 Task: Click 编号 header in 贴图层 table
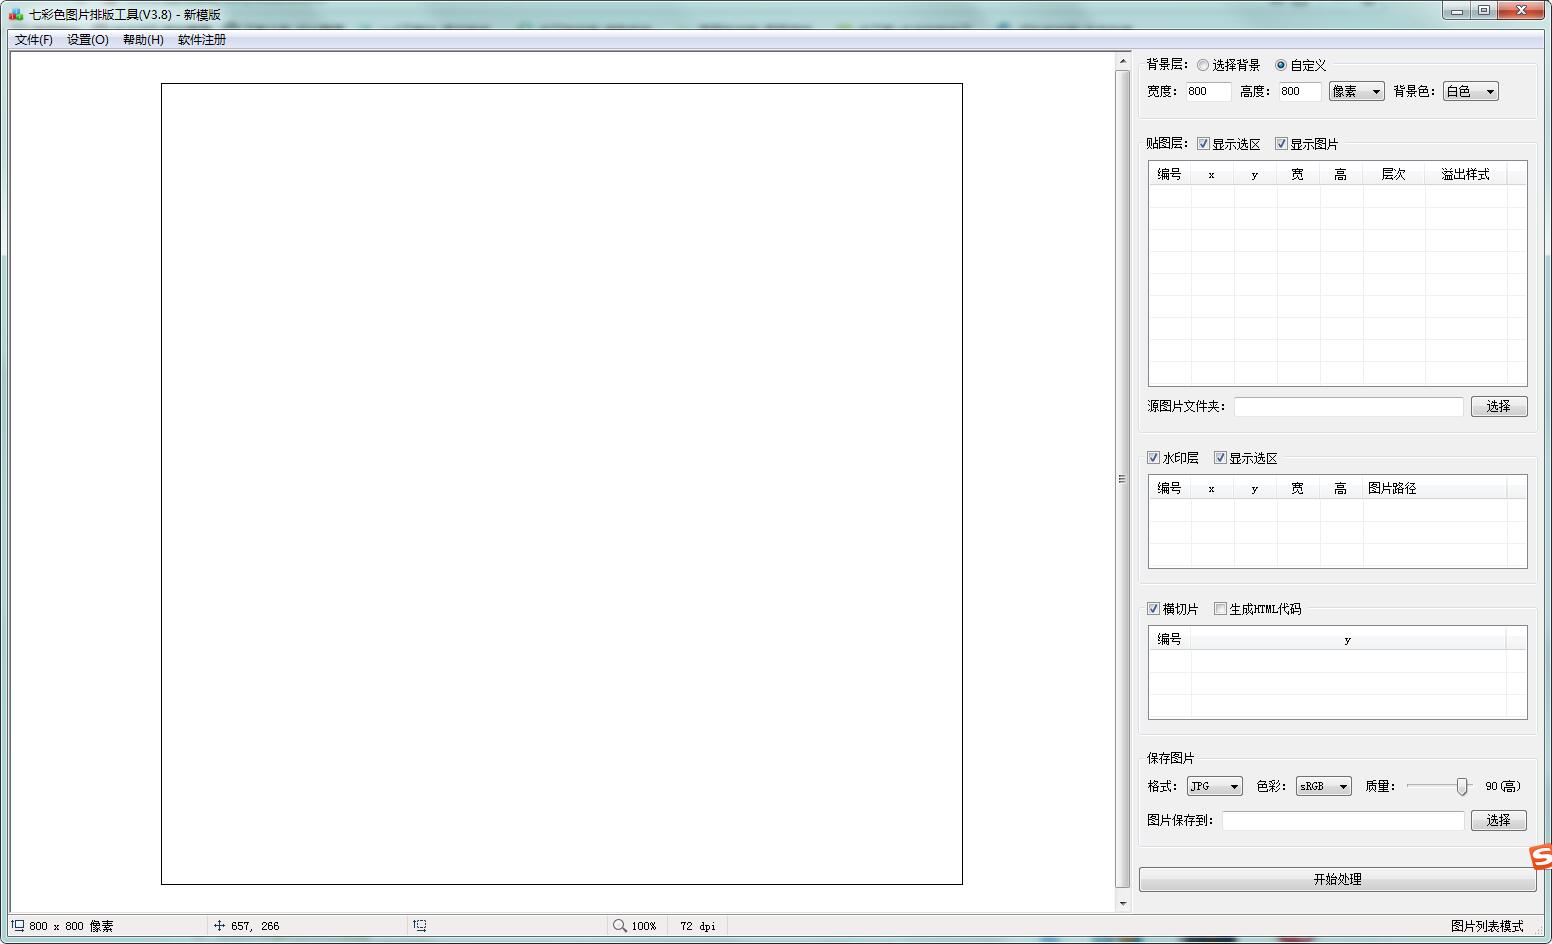point(1169,174)
